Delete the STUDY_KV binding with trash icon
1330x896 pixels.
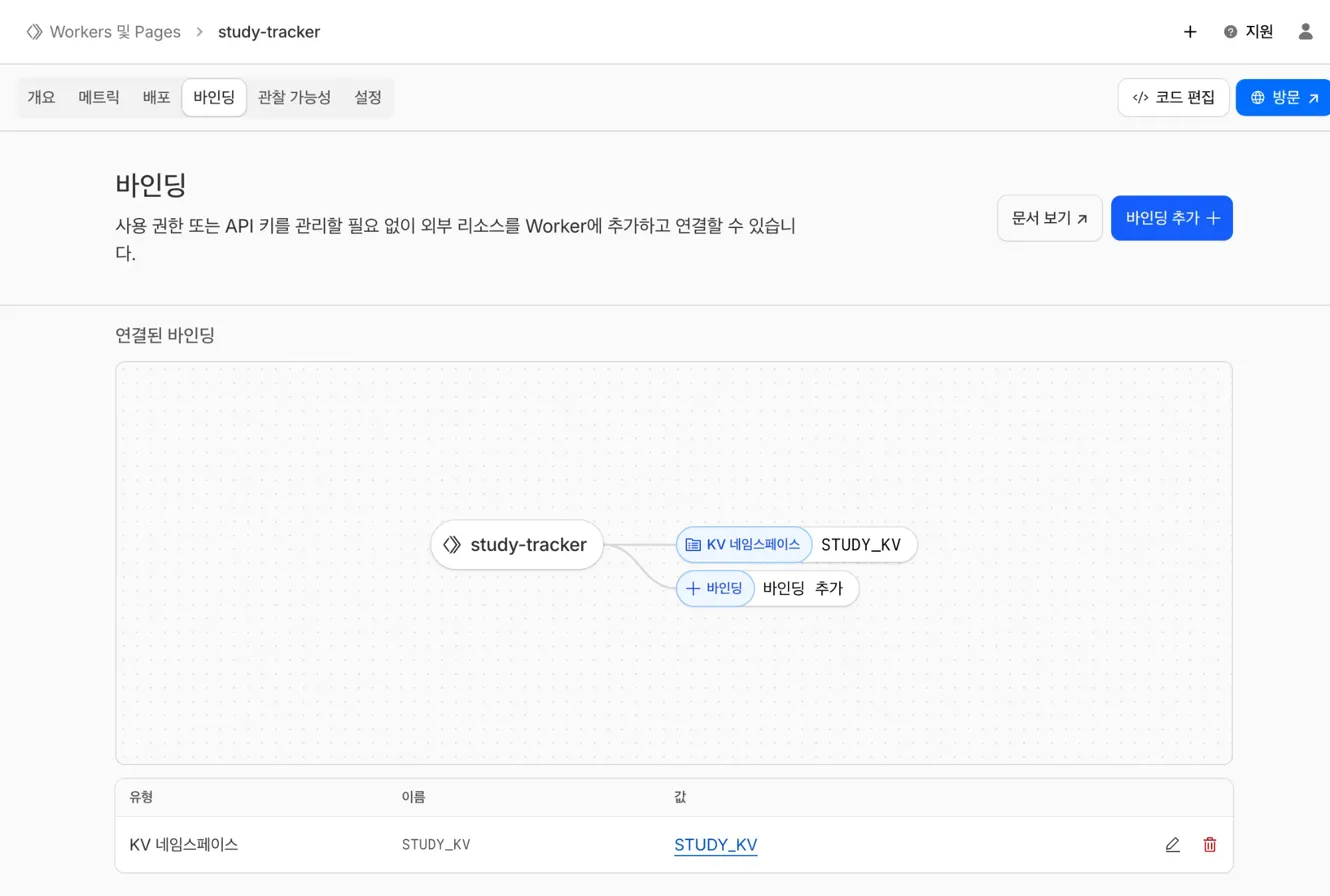(x=1210, y=845)
